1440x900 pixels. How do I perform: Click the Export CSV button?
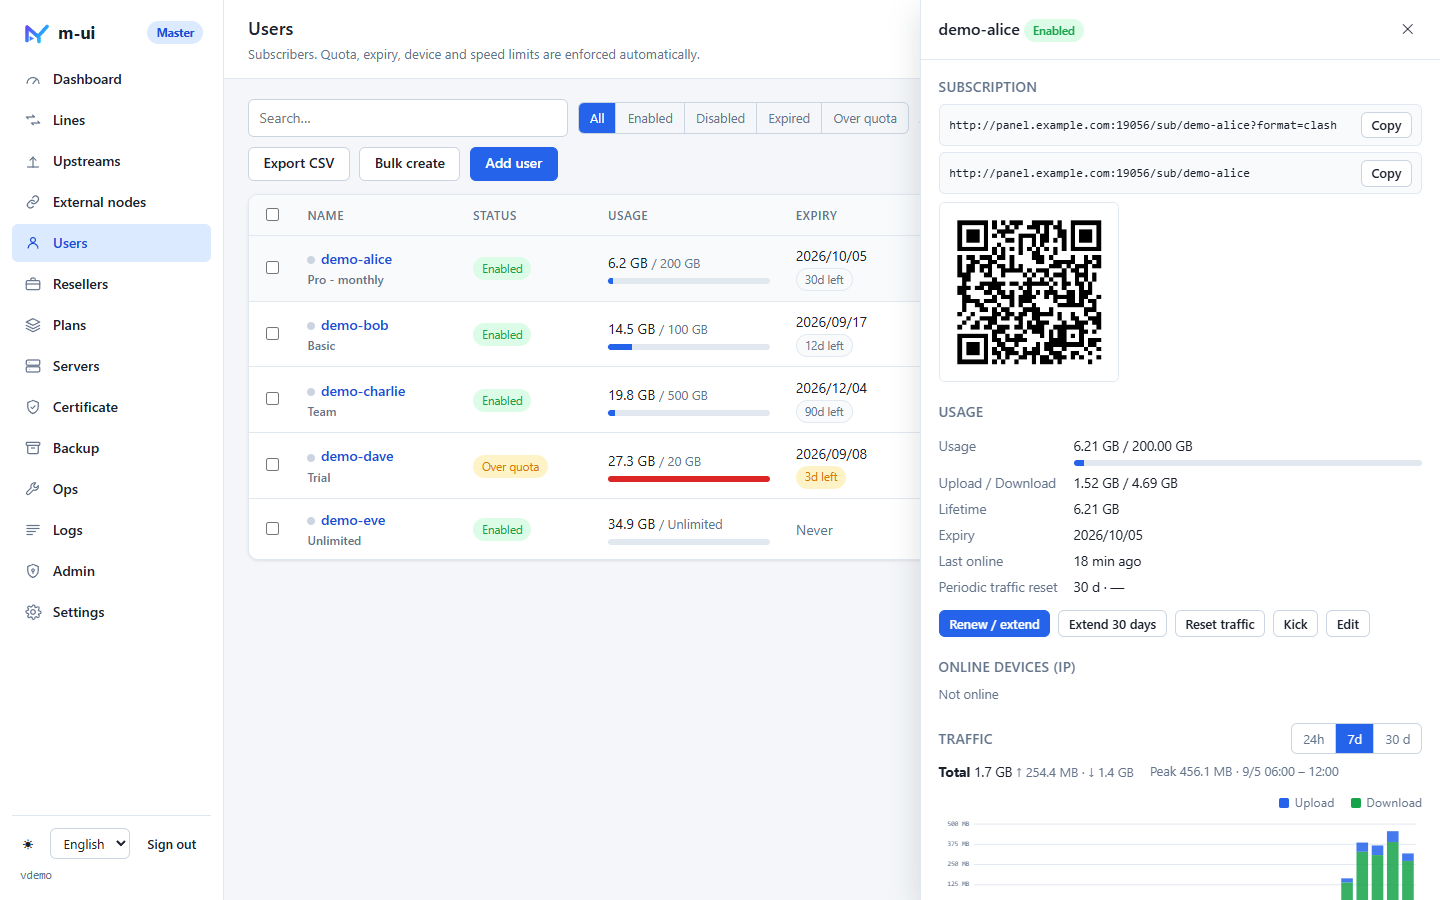(x=299, y=164)
